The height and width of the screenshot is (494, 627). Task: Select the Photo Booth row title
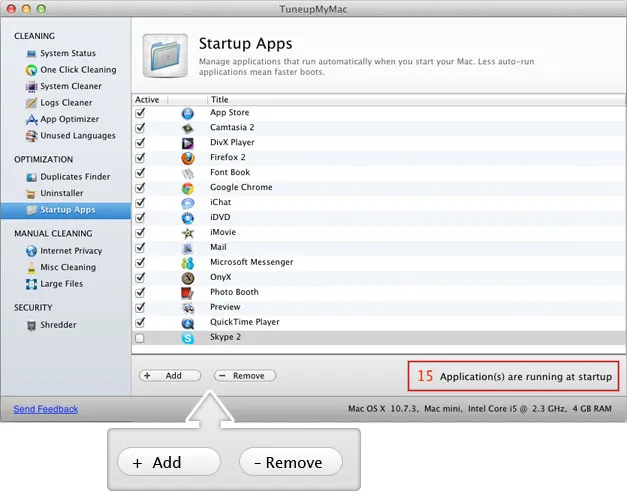[234, 292]
